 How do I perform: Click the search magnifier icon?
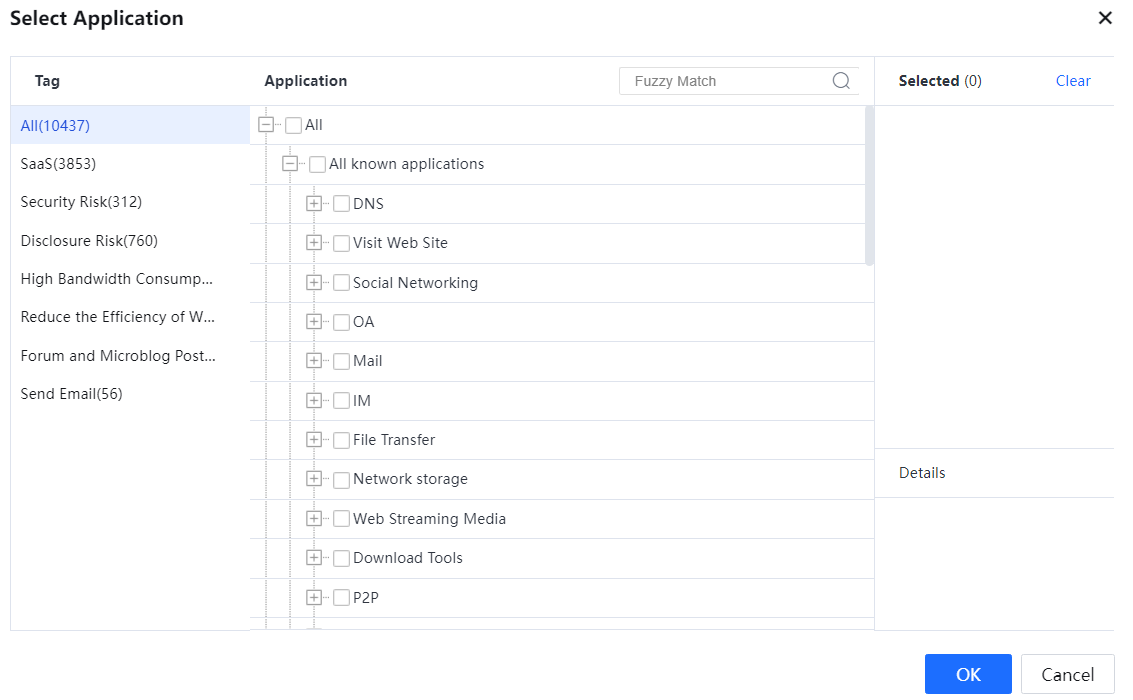coord(841,81)
